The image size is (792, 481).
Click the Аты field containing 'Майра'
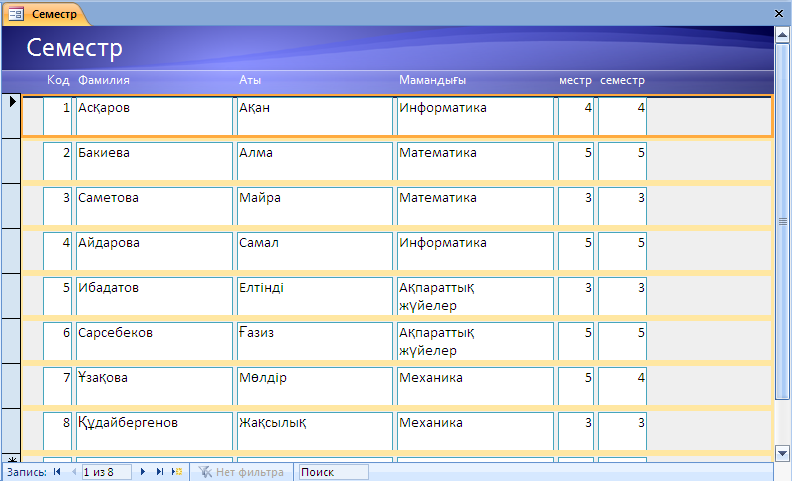point(315,206)
